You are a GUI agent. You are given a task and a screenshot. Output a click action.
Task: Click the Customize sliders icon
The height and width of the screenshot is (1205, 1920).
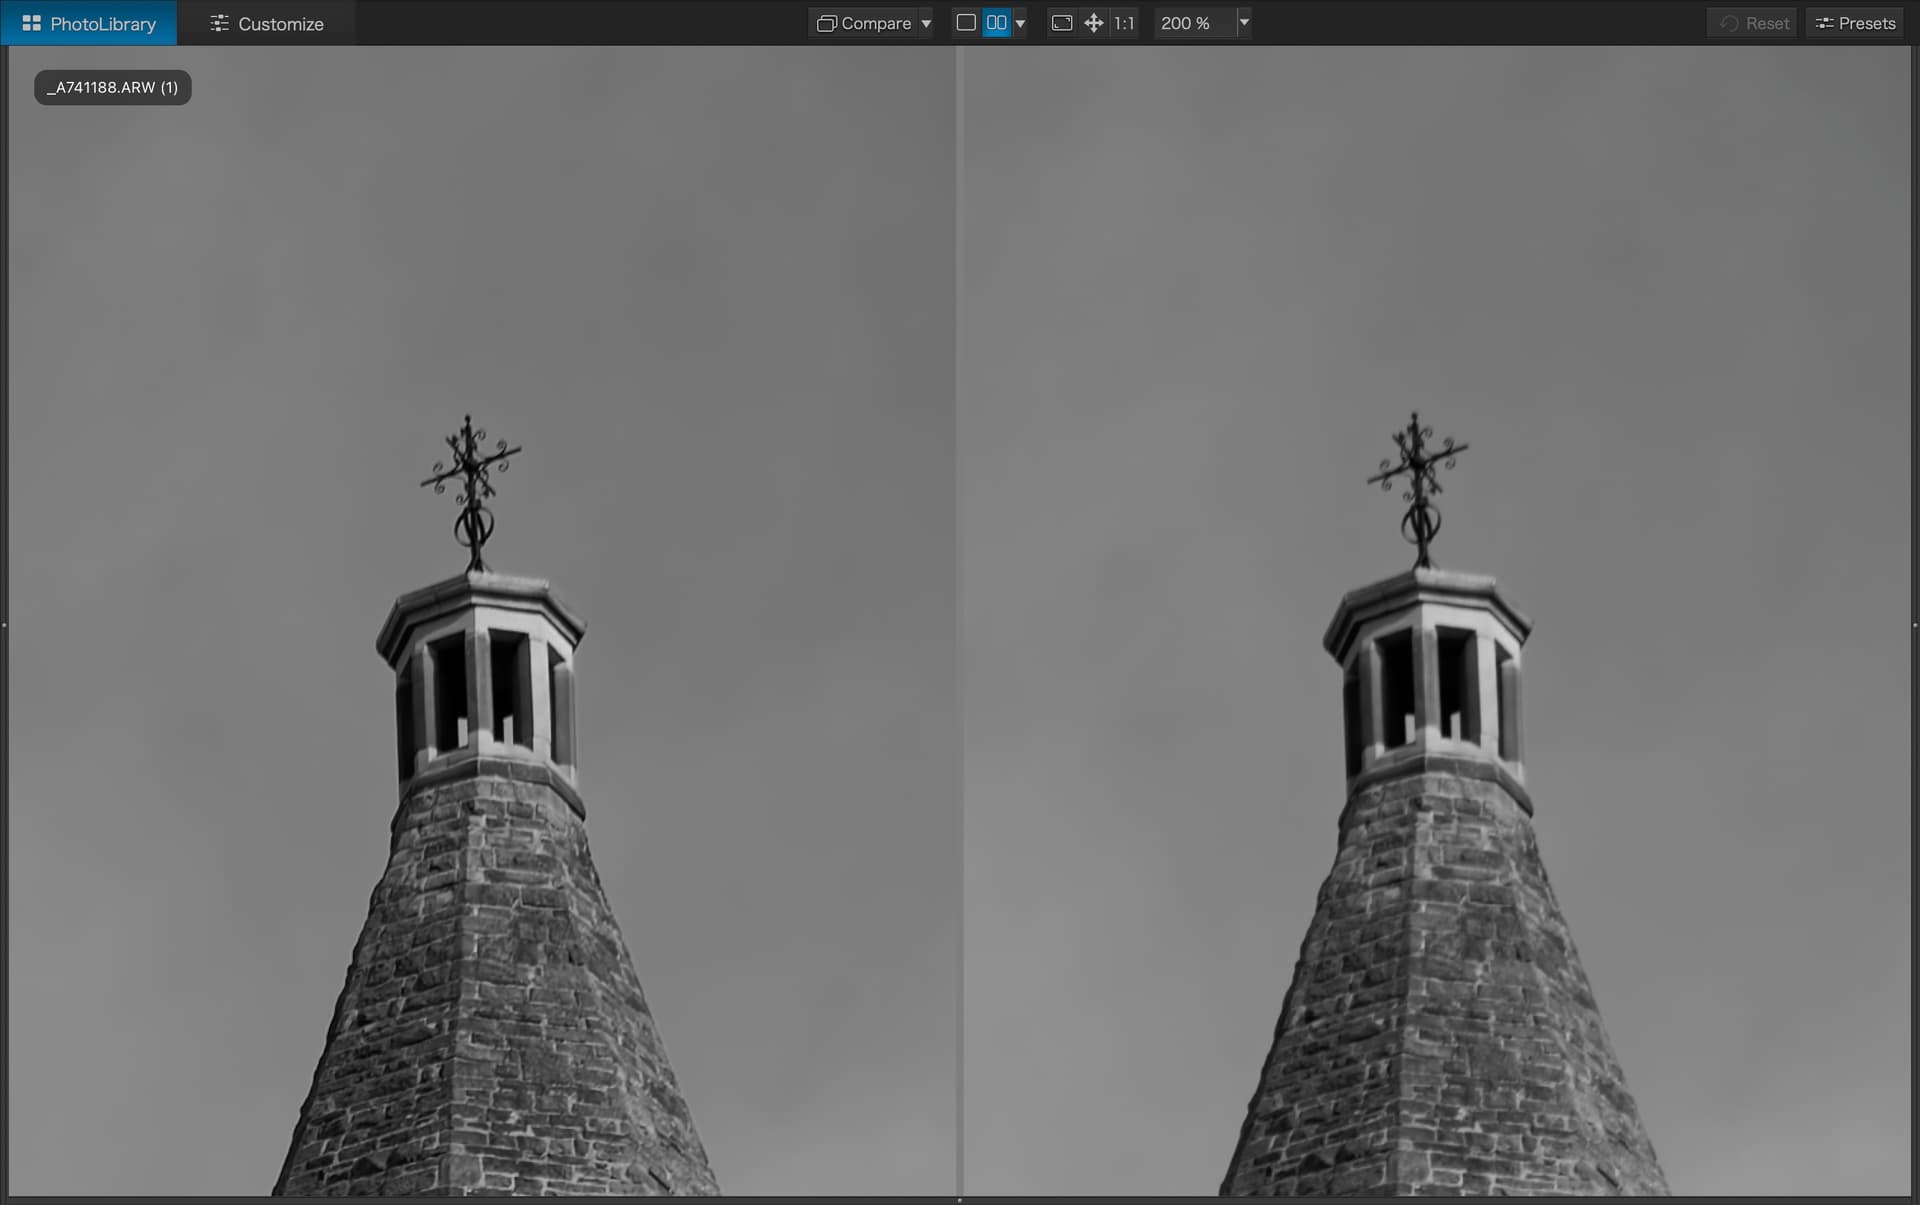coord(219,23)
